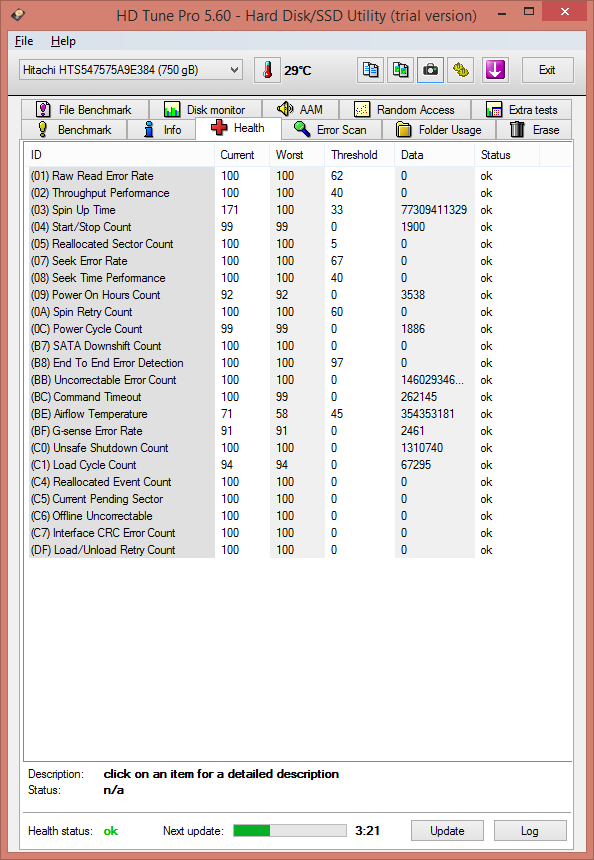The width and height of the screenshot is (594, 860).
Task: Select the (03) Spin Up Time row
Action: pos(284,210)
